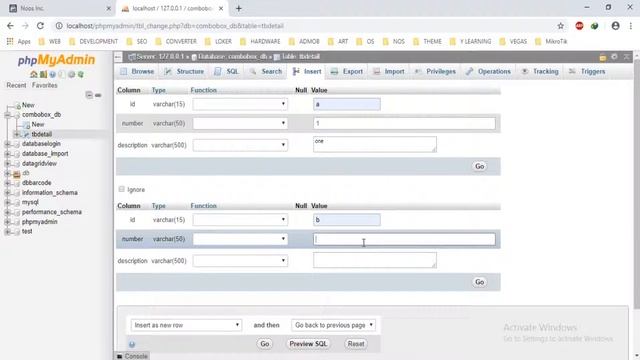
Task: Bookmark this page star icon
Action: (x=560, y=26)
